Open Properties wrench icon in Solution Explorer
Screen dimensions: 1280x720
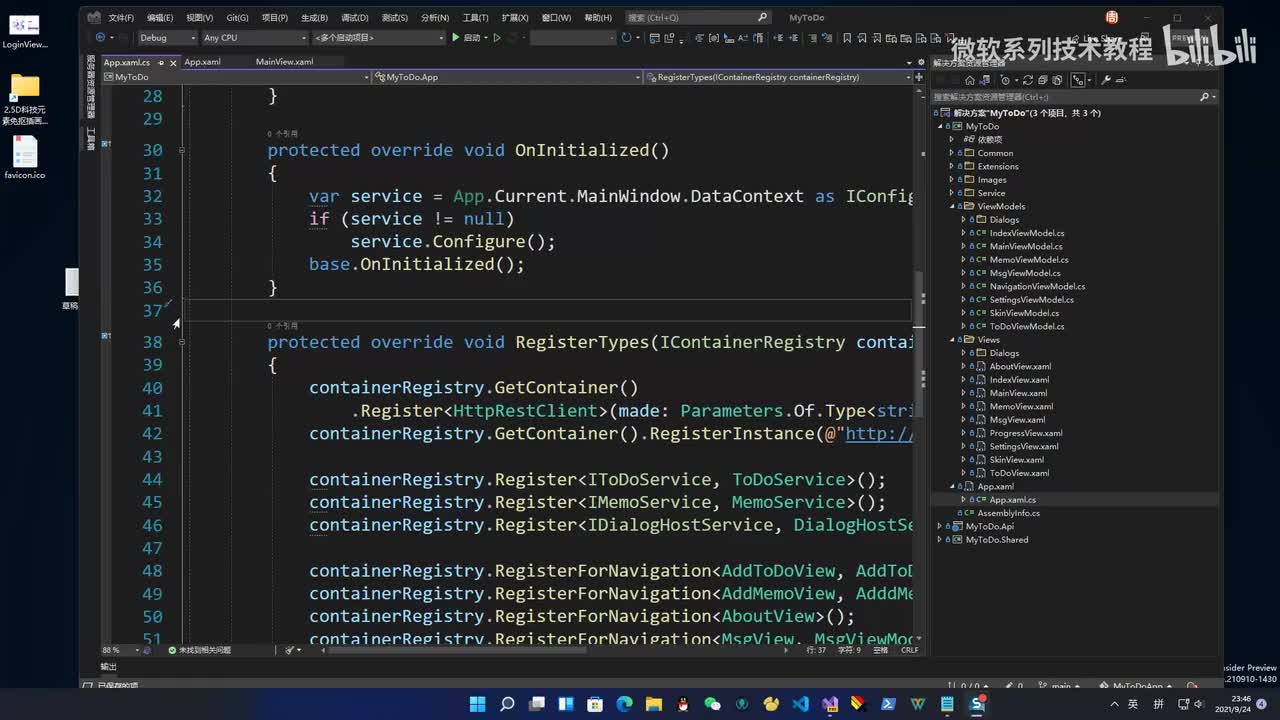(x=1106, y=80)
